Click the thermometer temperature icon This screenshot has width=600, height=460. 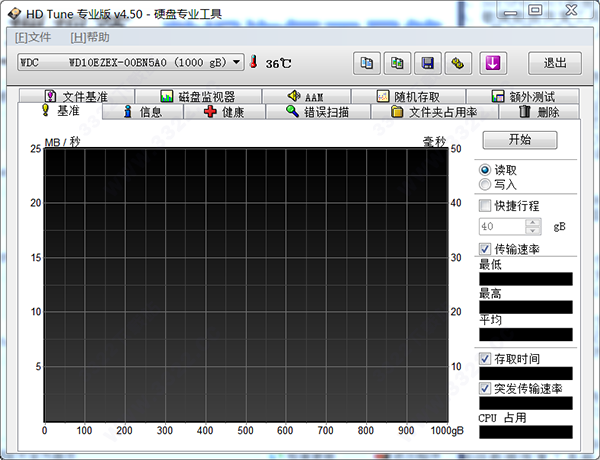(254, 63)
